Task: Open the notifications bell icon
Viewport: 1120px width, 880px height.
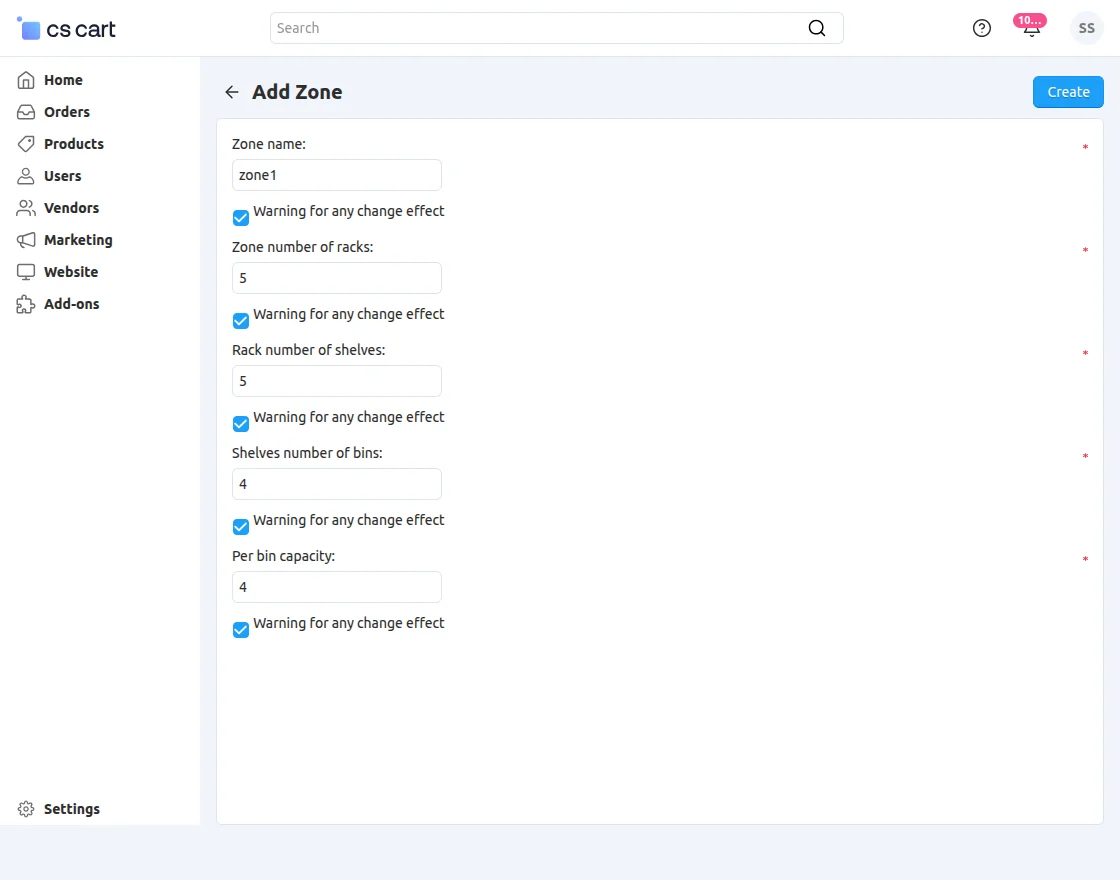Action: [1031, 28]
